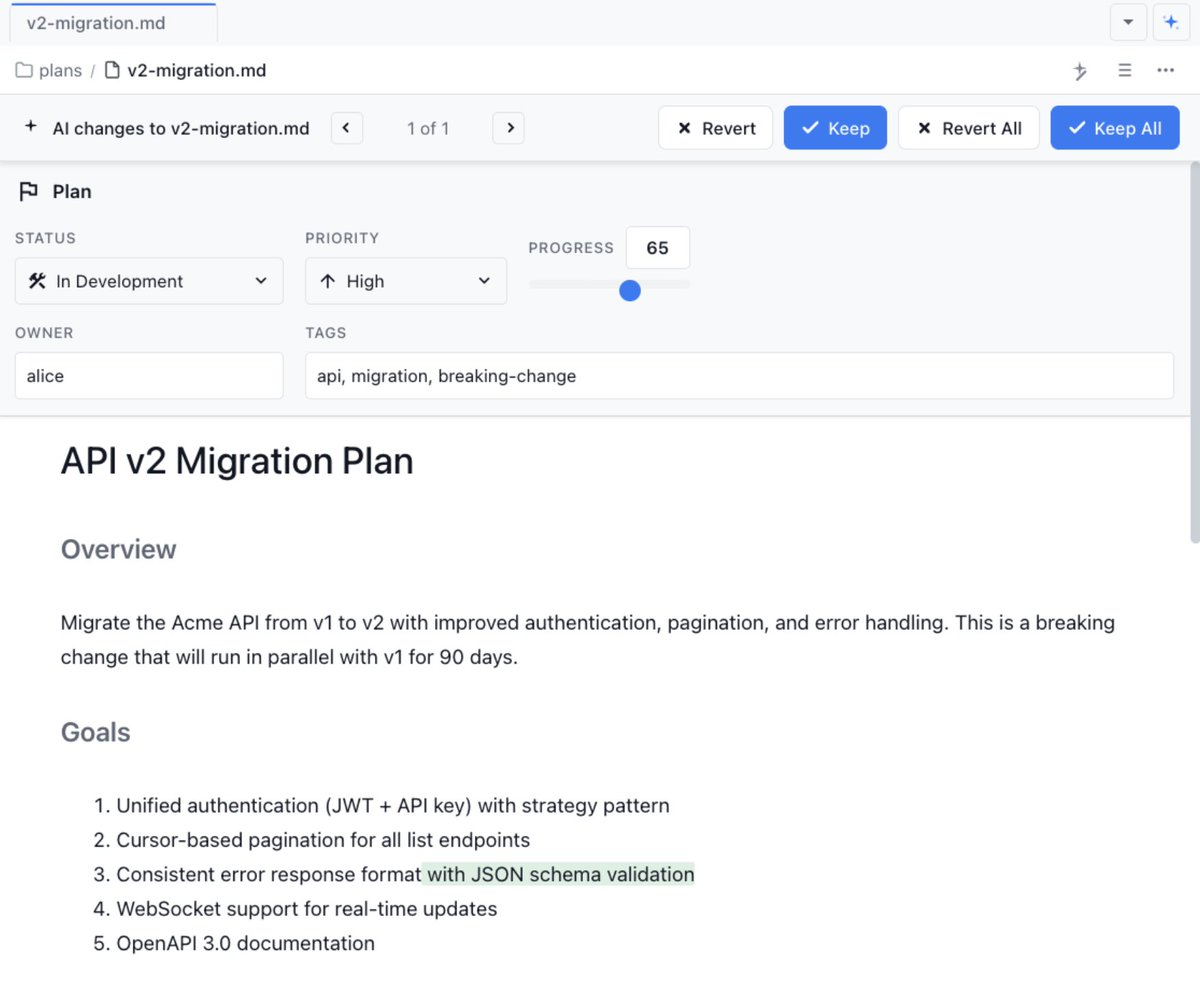Screen dimensions: 1200x989
Task: Click the Overview heading
Action: [x=118, y=549]
